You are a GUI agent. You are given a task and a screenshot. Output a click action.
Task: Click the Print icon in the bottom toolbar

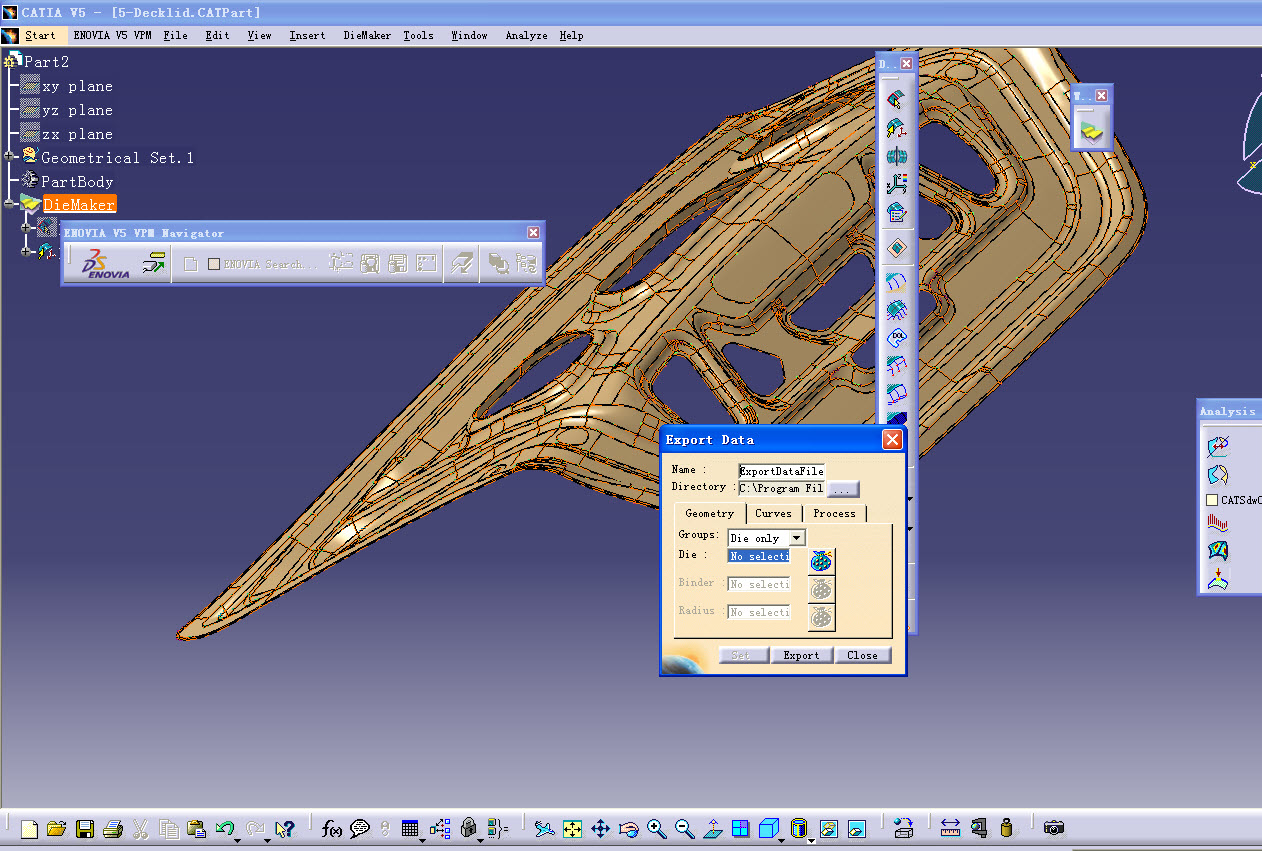(x=113, y=828)
